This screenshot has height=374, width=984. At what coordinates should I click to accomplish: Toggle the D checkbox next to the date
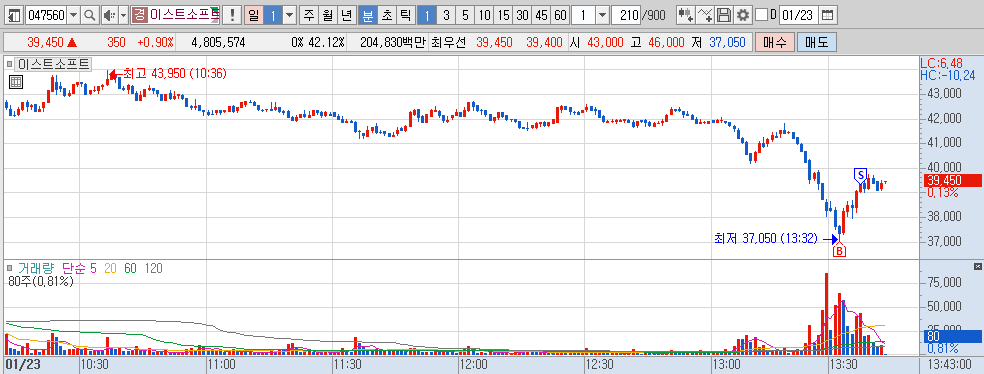point(761,14)
